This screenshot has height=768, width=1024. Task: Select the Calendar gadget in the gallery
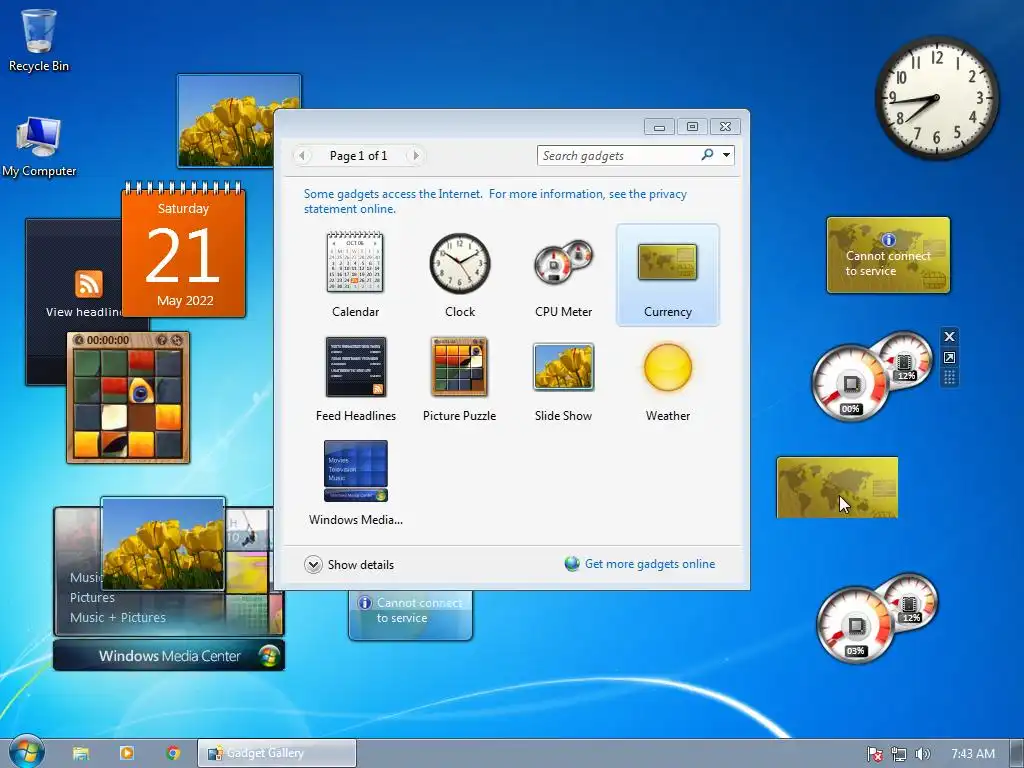pyautogui.click(x=355, y=274)
